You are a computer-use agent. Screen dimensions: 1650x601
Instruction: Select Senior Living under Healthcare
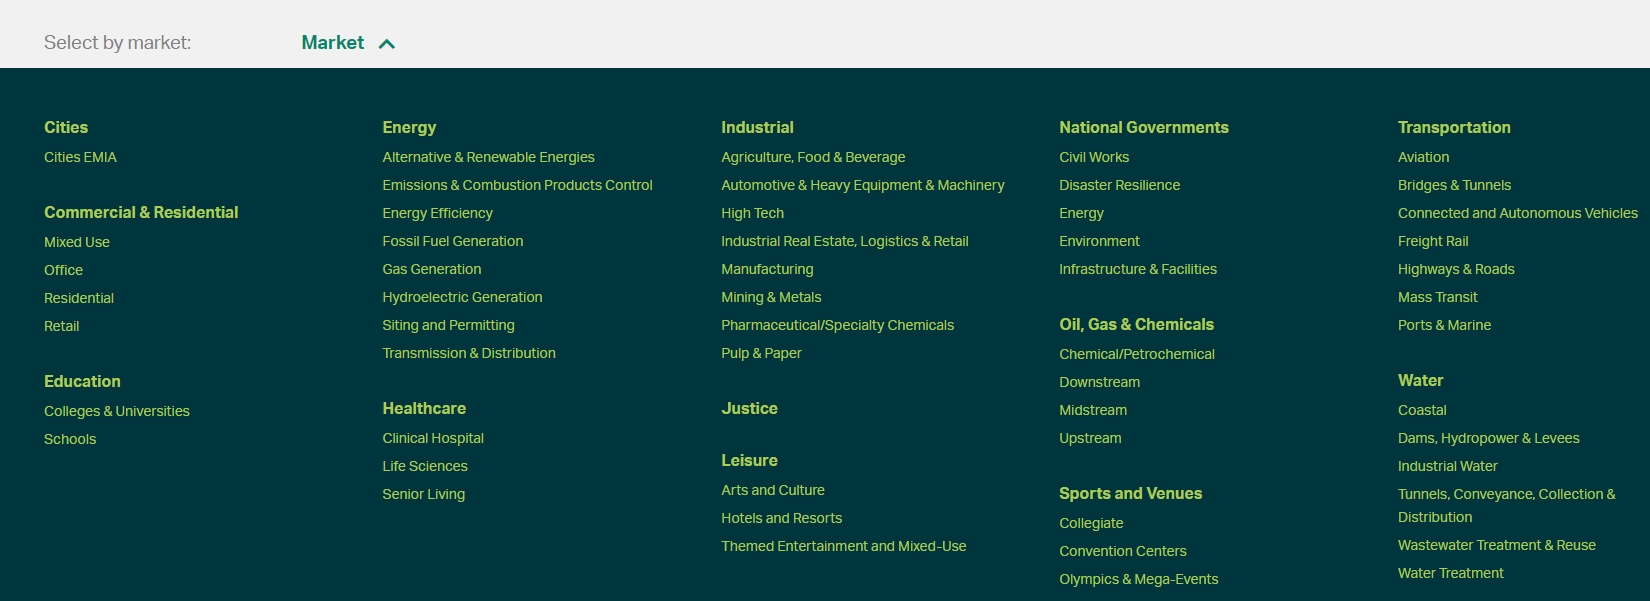coord(423,494)
